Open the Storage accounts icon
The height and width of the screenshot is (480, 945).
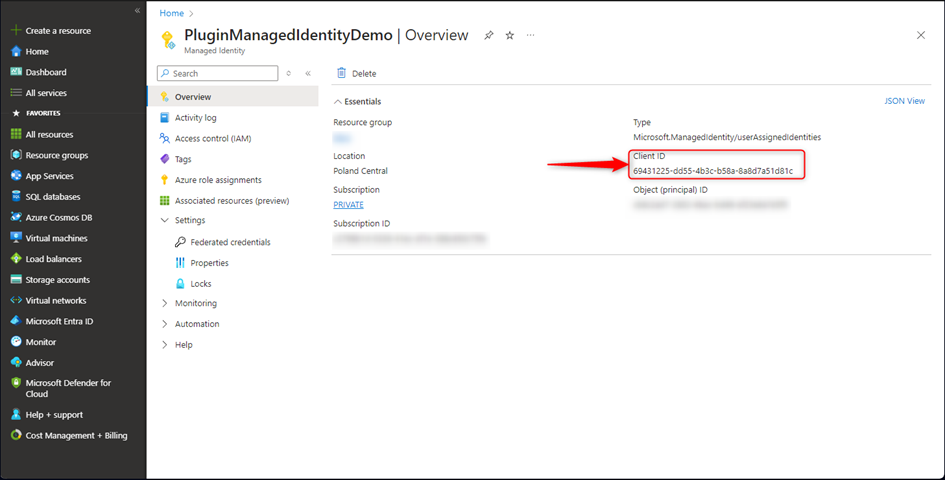(x=16, y=279)
